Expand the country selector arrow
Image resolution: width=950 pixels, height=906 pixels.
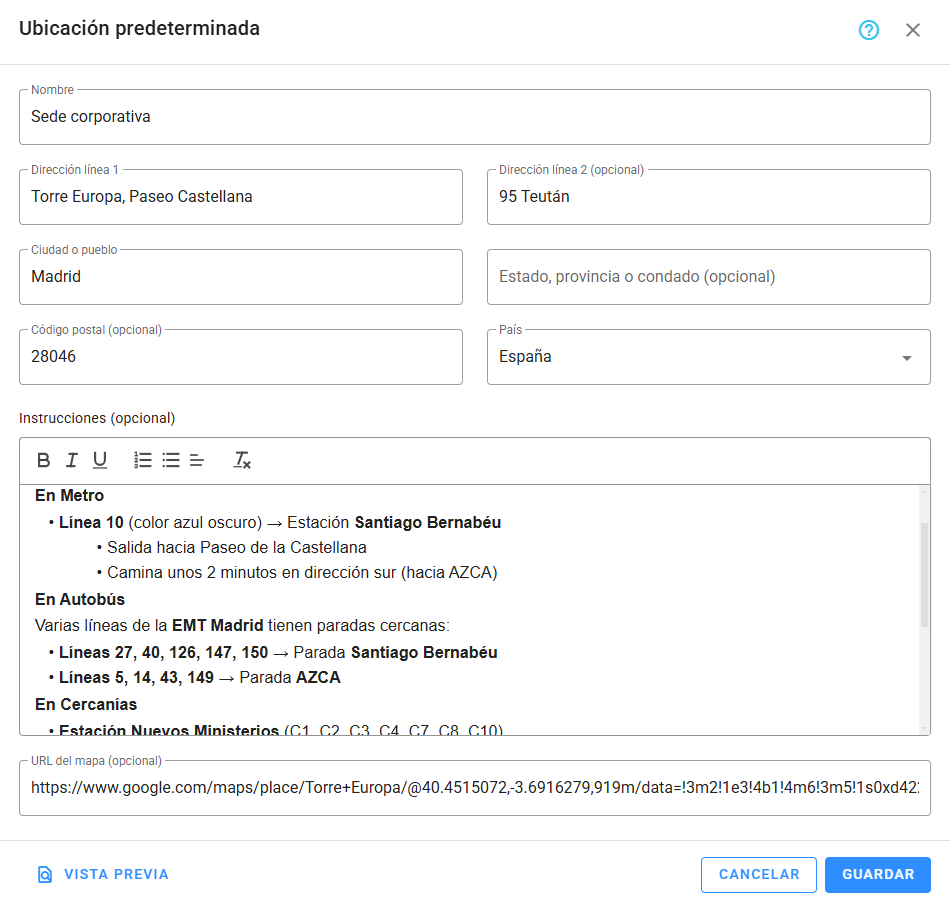907,357
